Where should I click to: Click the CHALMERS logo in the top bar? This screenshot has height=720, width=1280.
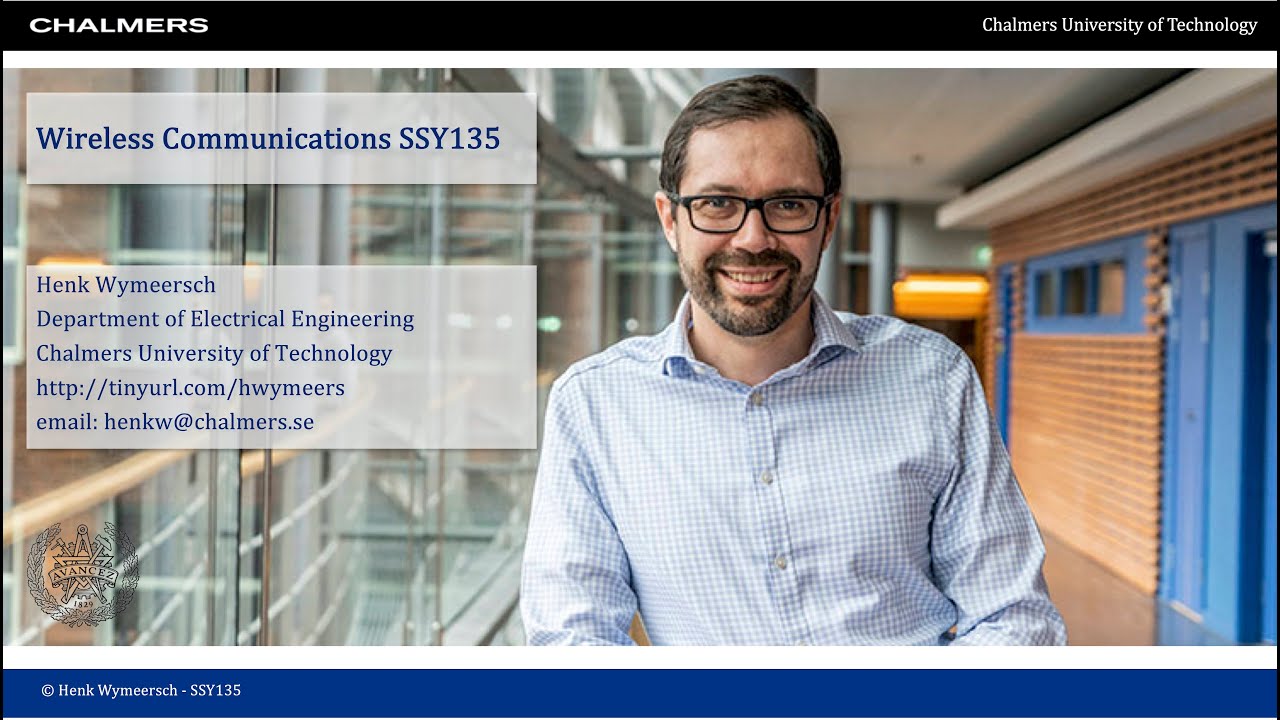click(x=119, y=25)
